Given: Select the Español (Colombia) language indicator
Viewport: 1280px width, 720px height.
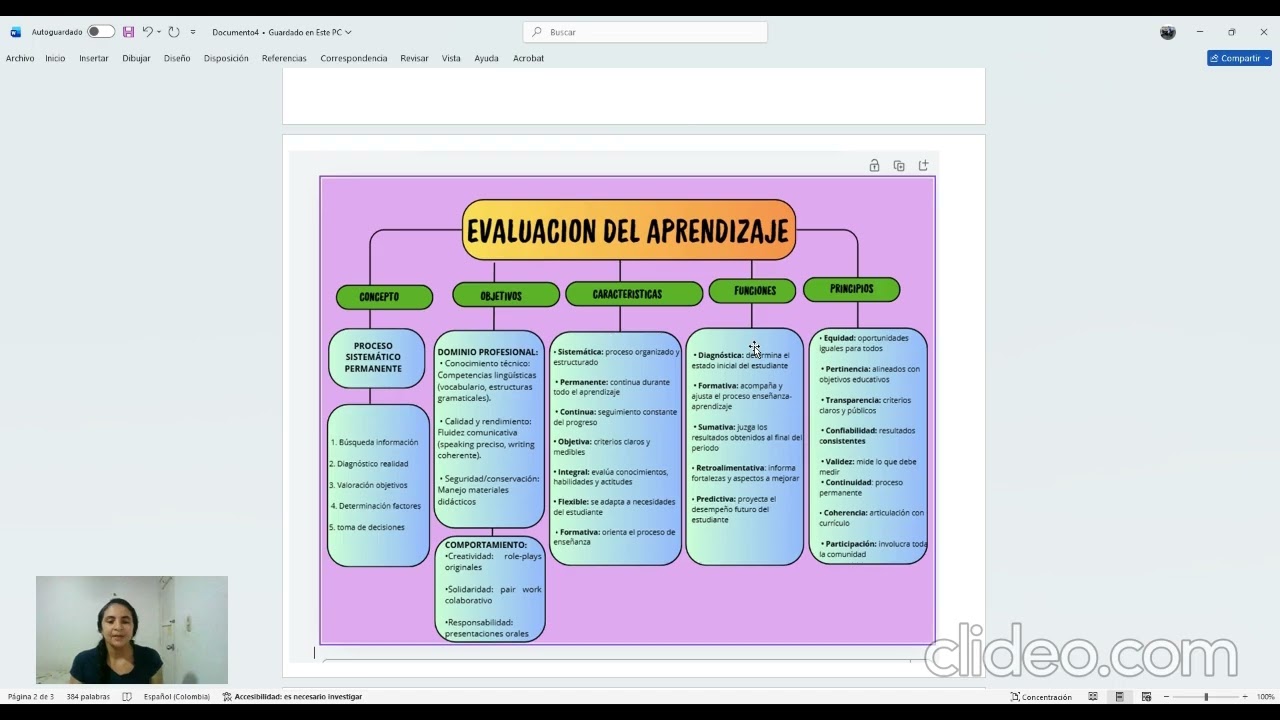Looking at the screenshot, I should coord(177,696).
